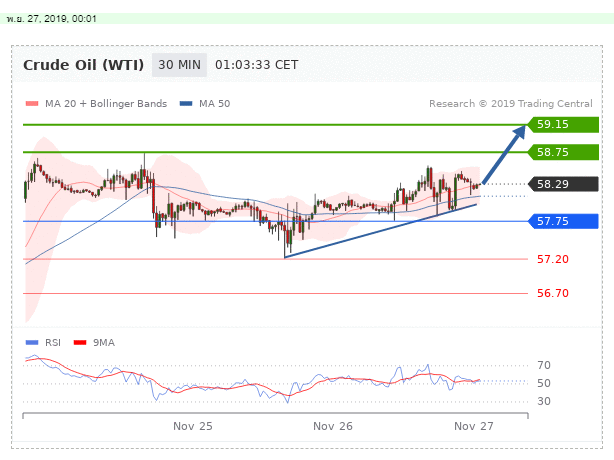This screenshot has width=614, height=460.
Task: Click the RSI legend label
Action: (53, 343)
